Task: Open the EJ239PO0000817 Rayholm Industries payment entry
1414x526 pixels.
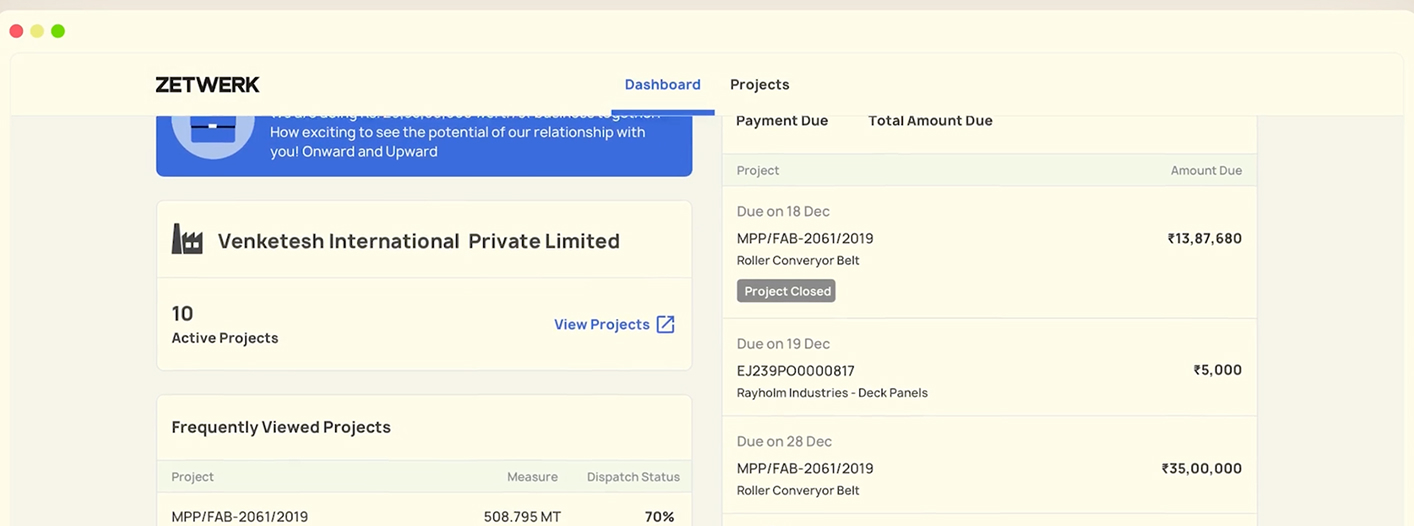Action: (x=795, y=371)
